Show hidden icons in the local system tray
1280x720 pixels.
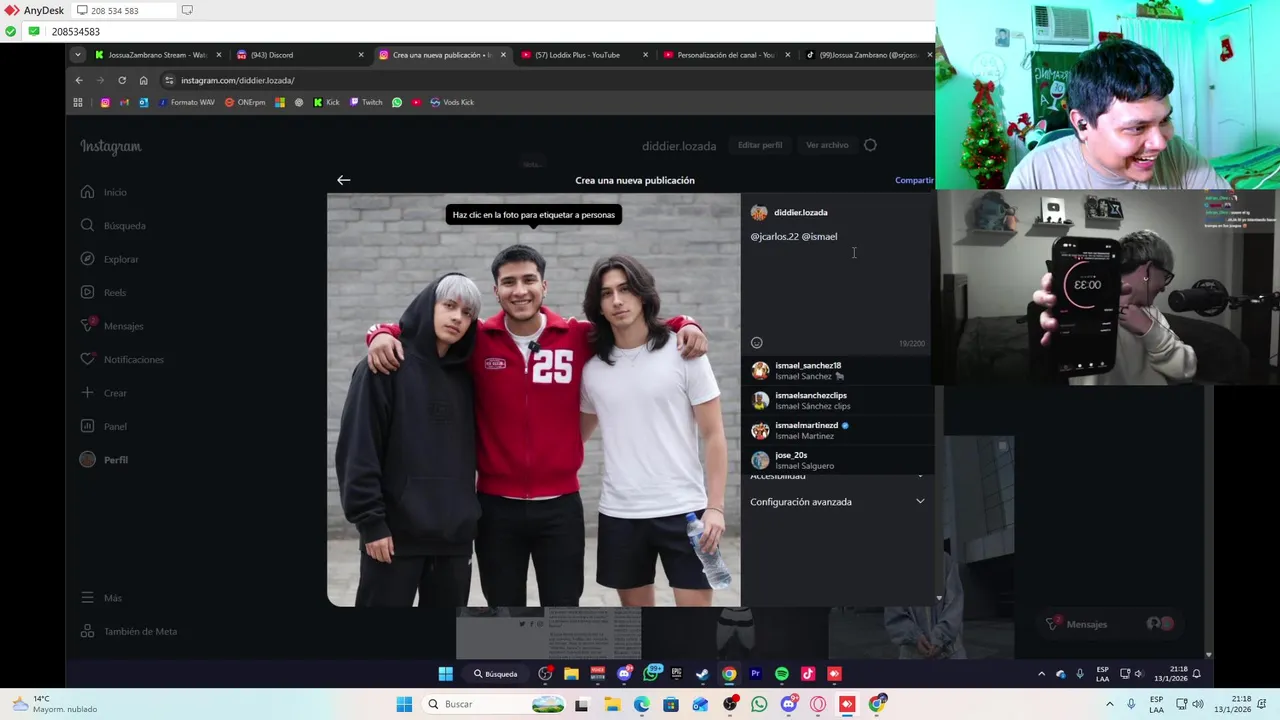[1109, 705]
